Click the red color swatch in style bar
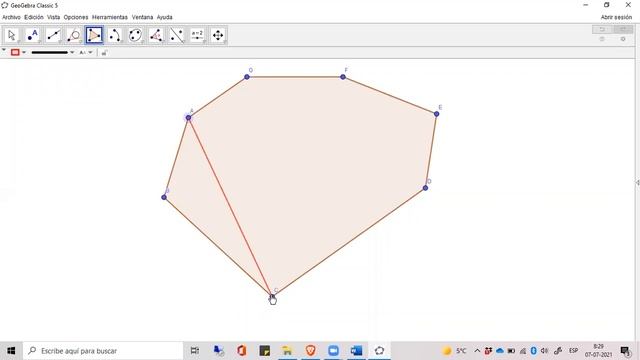The image size is (640, 360). tap(15, 52)
